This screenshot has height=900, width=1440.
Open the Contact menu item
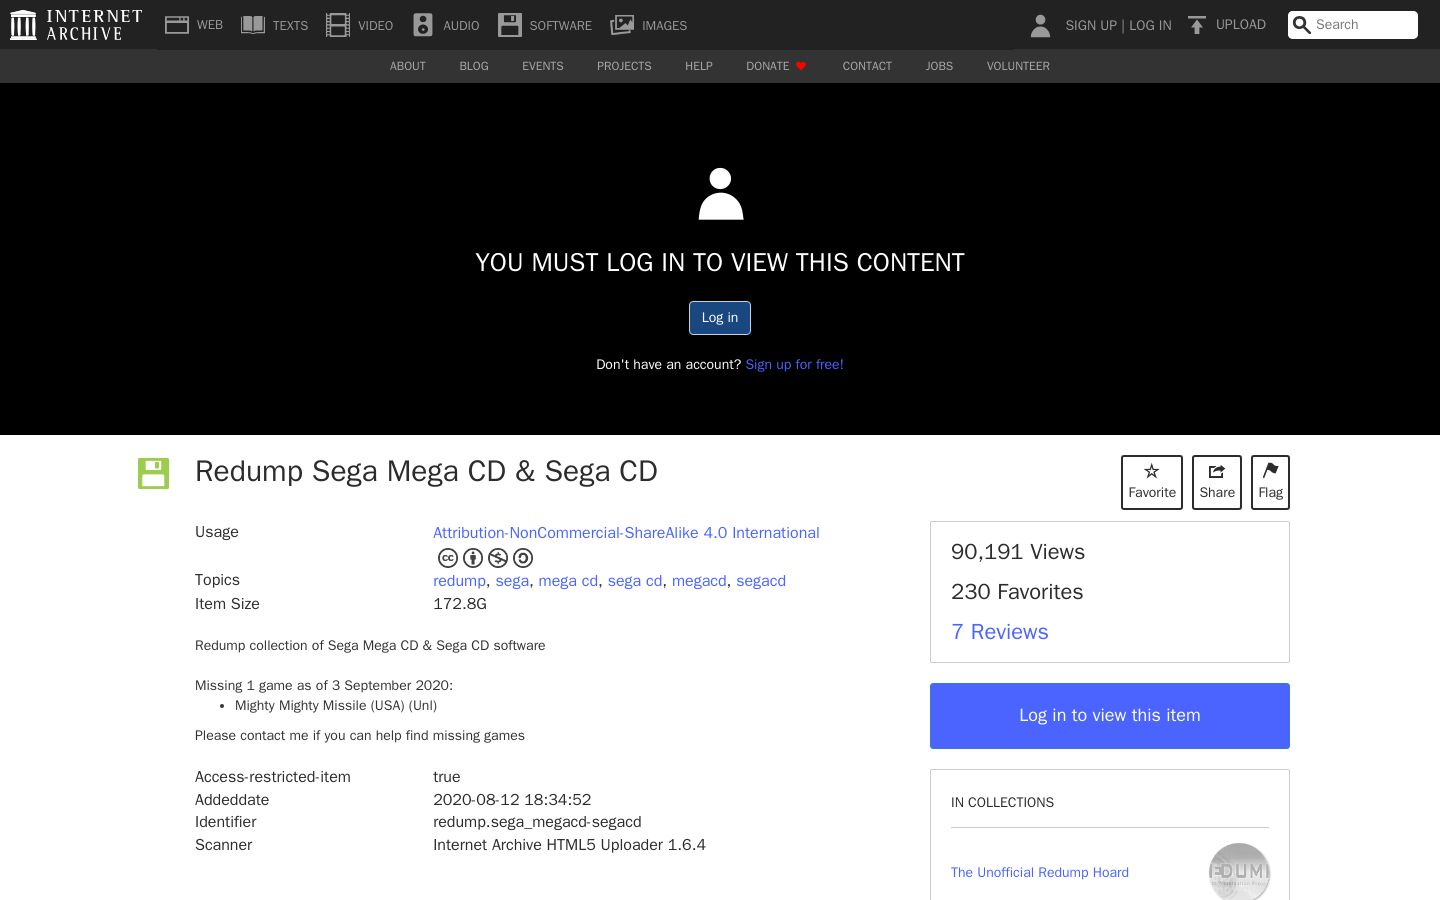867,66
